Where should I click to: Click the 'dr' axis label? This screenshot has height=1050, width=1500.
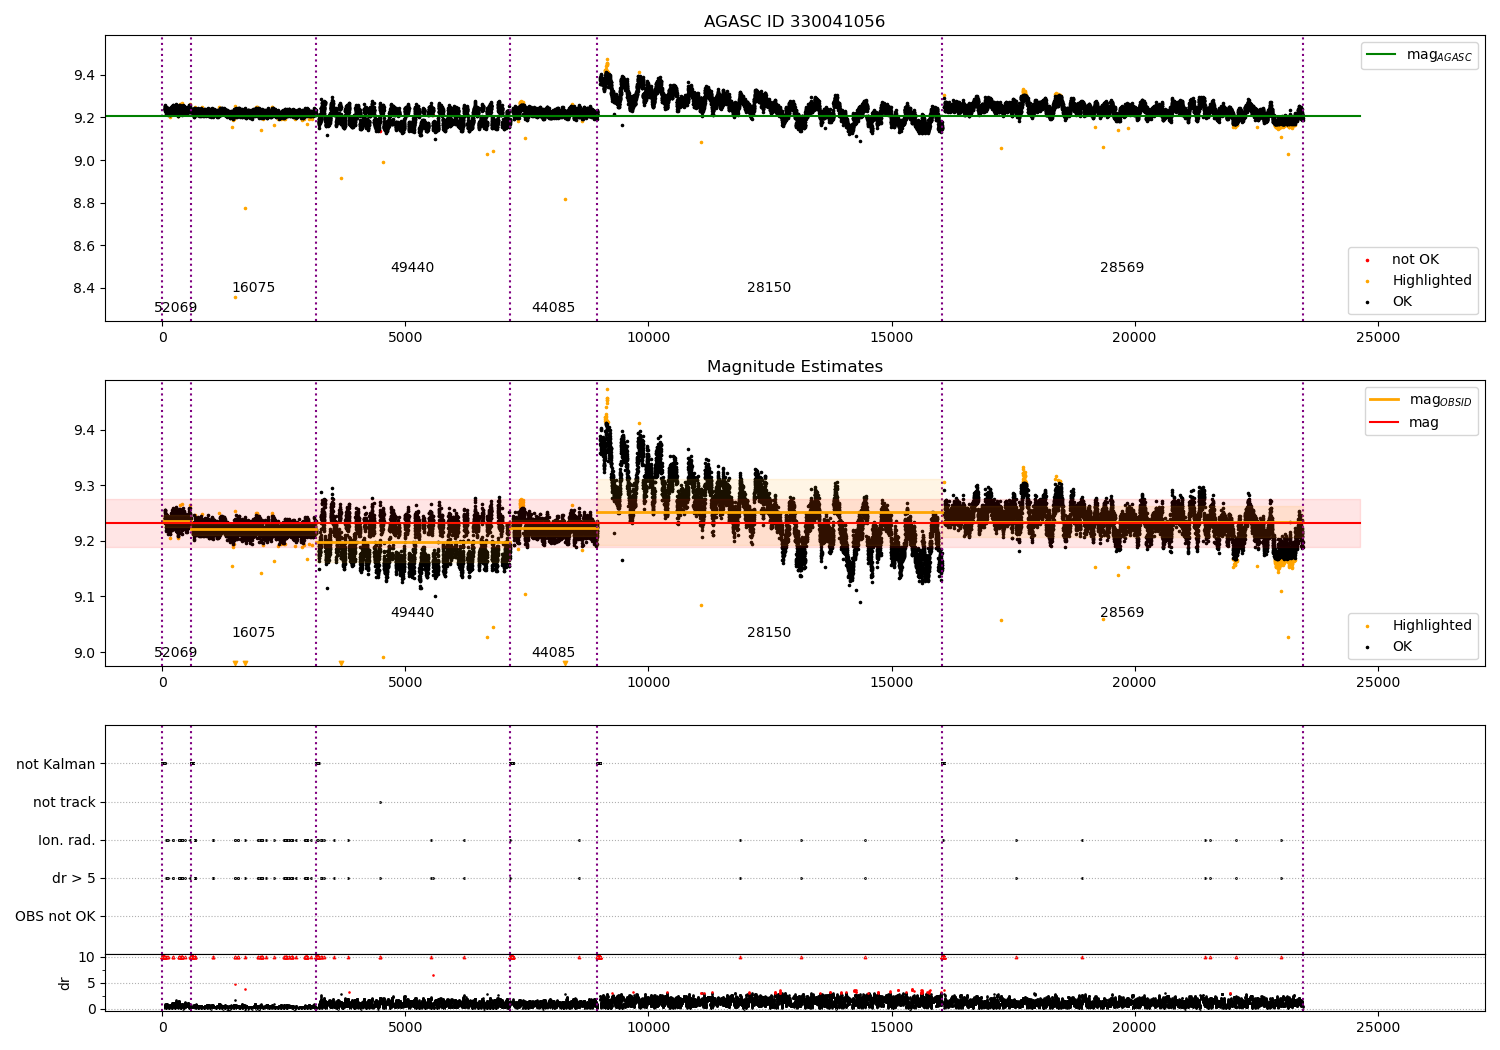(65, 984)
